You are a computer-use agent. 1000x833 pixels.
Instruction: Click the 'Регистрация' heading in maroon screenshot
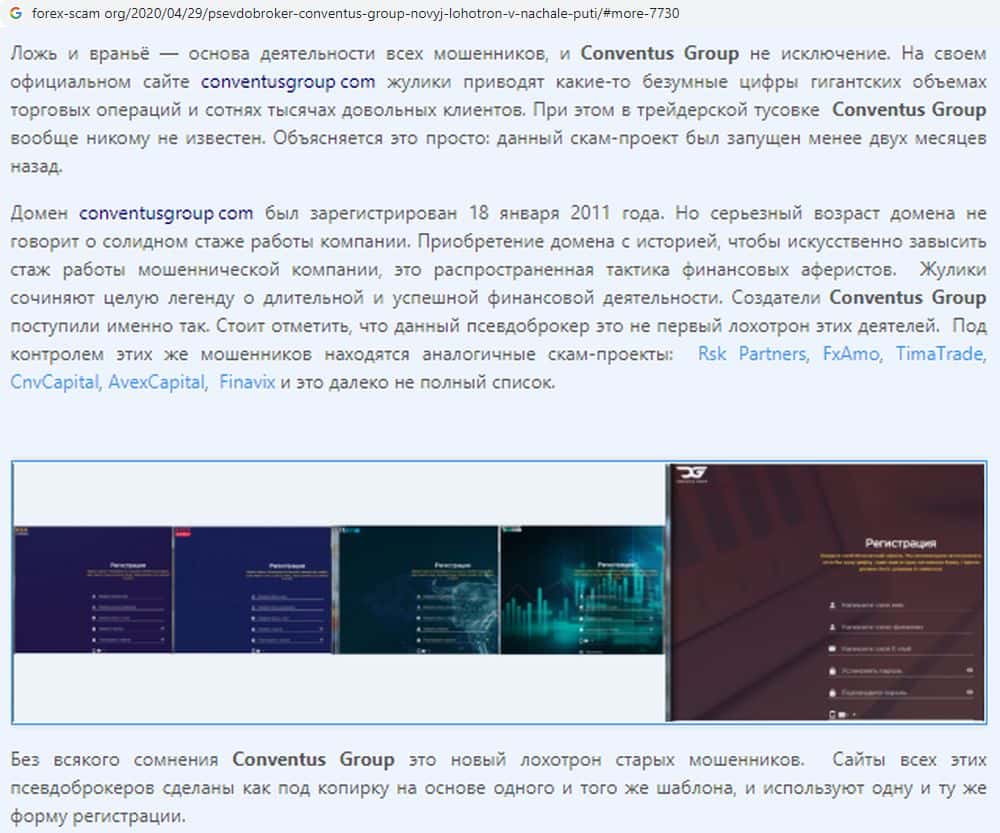900,543
